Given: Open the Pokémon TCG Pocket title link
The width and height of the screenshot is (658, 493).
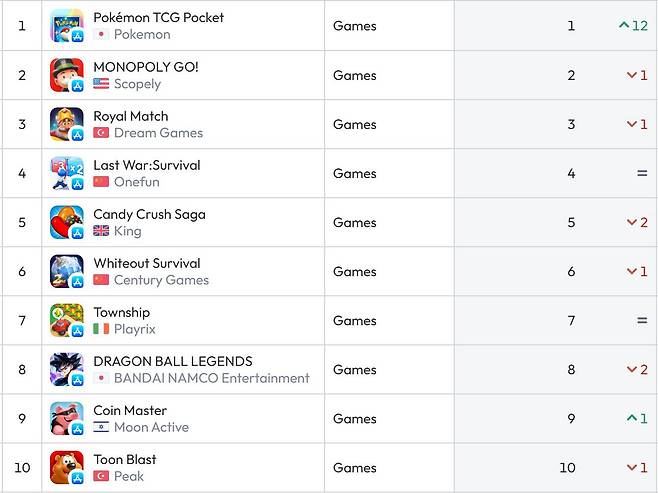Looking at the screenshot, I should pyautogui.click(x=158, y=17).
